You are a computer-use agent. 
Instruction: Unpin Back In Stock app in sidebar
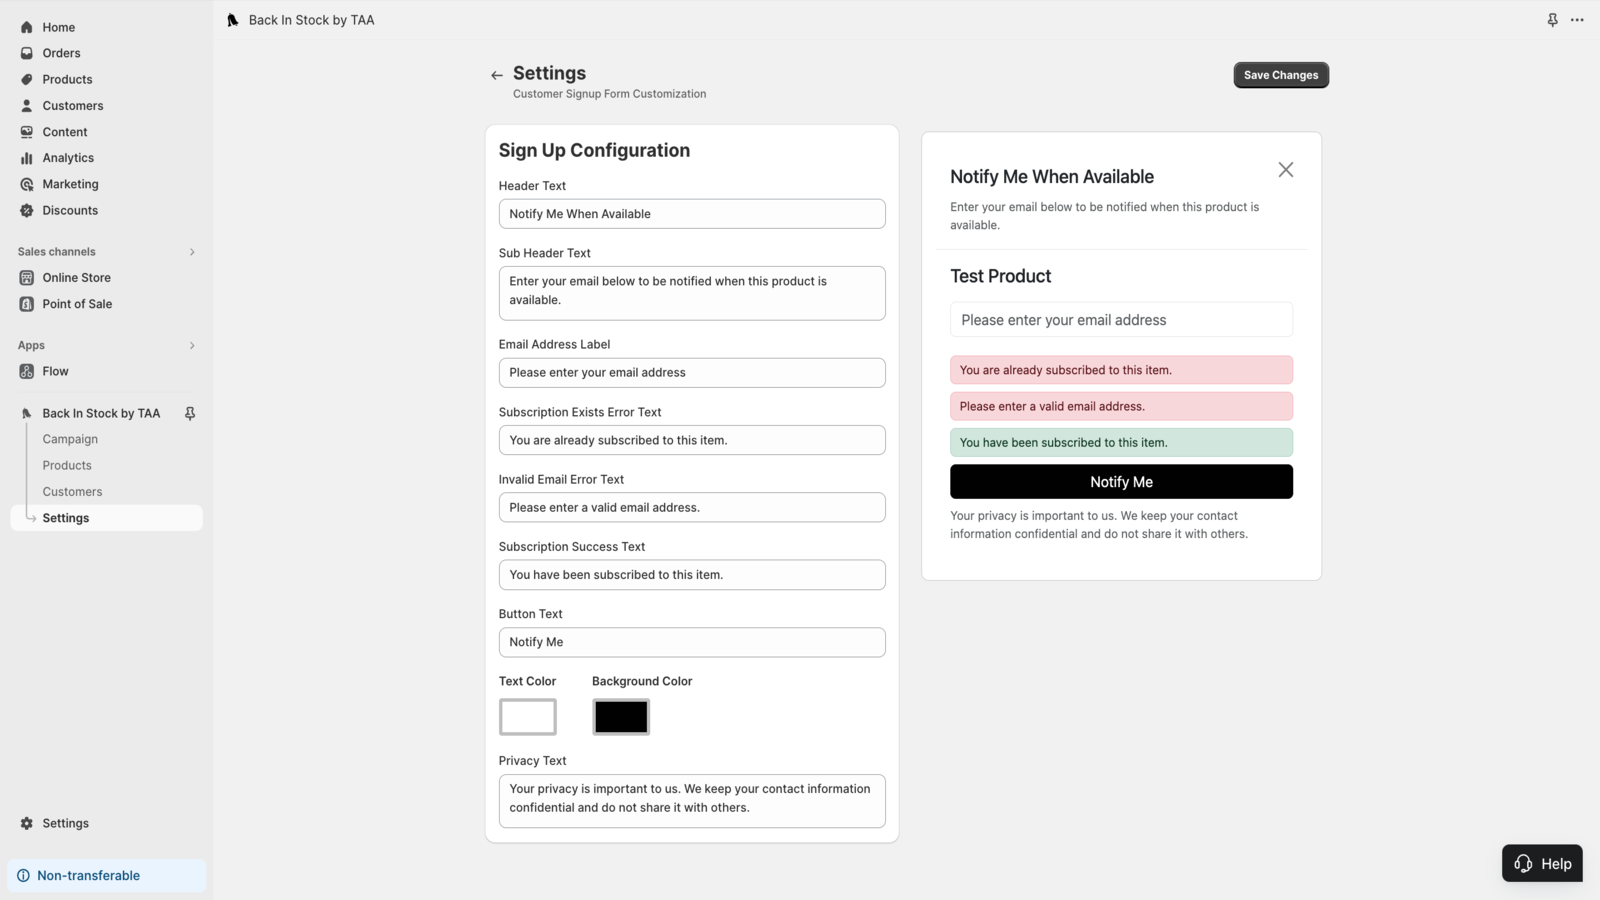pyautogui.click(x=190, y=413)
